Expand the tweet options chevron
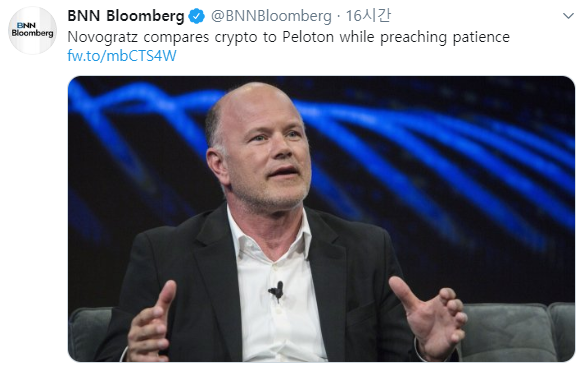 pyautogui.click(x=568, y=16)
